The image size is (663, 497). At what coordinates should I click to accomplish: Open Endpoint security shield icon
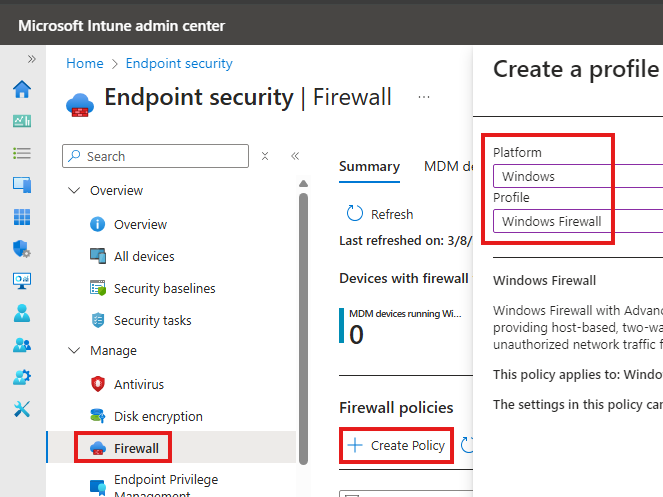(x=22, y=249)
